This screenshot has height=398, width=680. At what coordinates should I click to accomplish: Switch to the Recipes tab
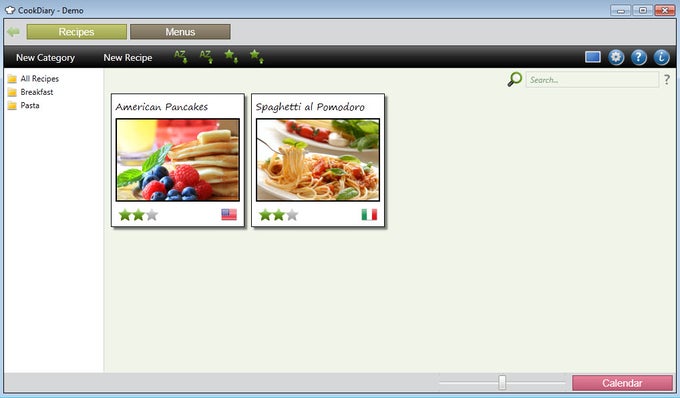click(76, 32)
